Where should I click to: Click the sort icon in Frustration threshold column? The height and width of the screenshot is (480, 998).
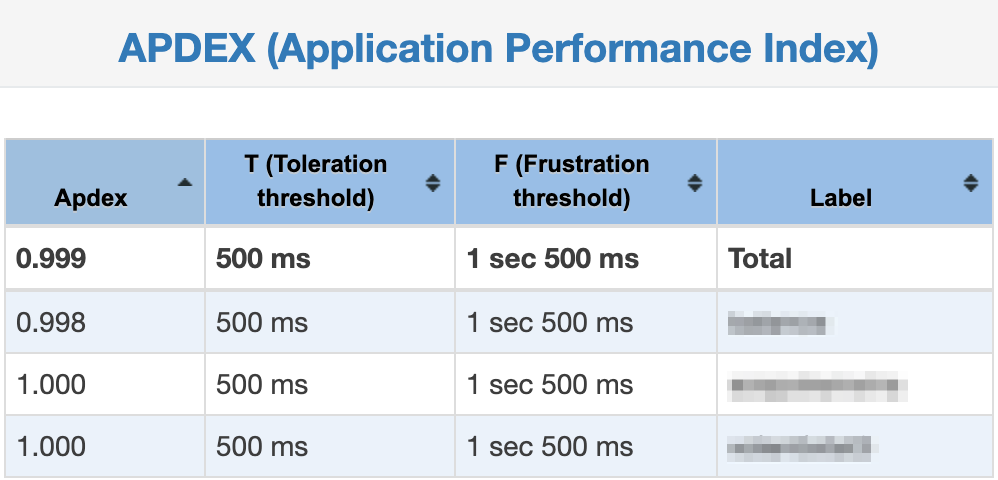(695, 182)
